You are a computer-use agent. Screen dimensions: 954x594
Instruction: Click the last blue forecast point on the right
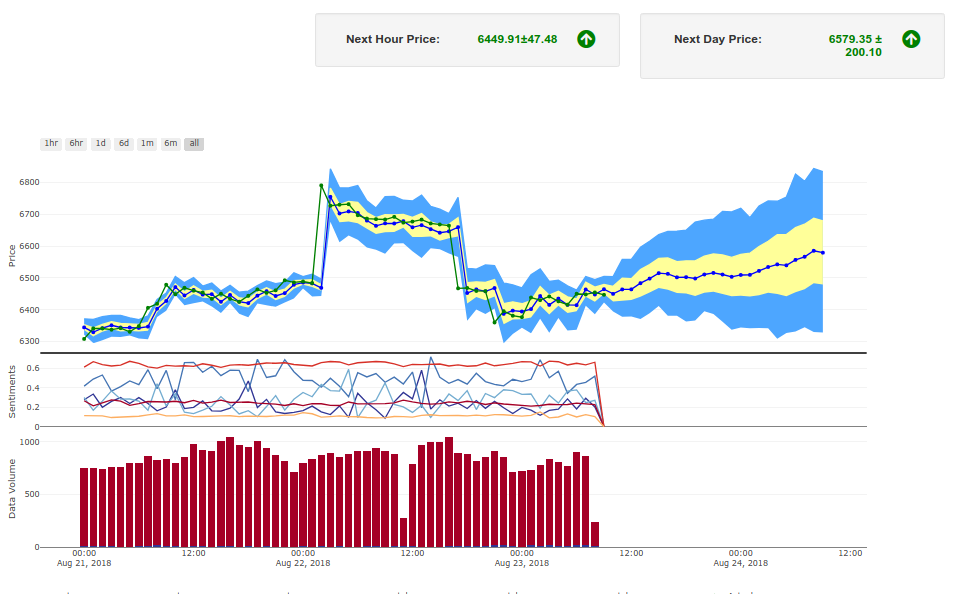[822, 252]
